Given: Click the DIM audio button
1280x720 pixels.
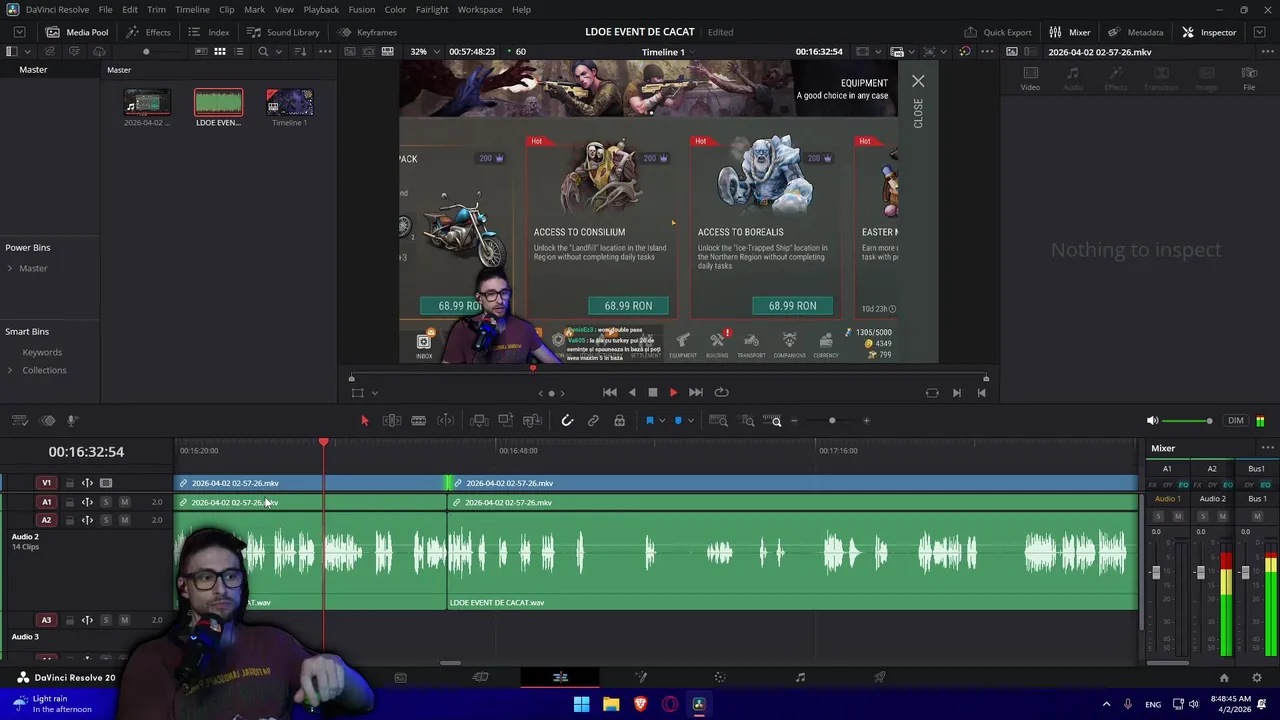Looking at the screenshot, I should pos(1236,421).
